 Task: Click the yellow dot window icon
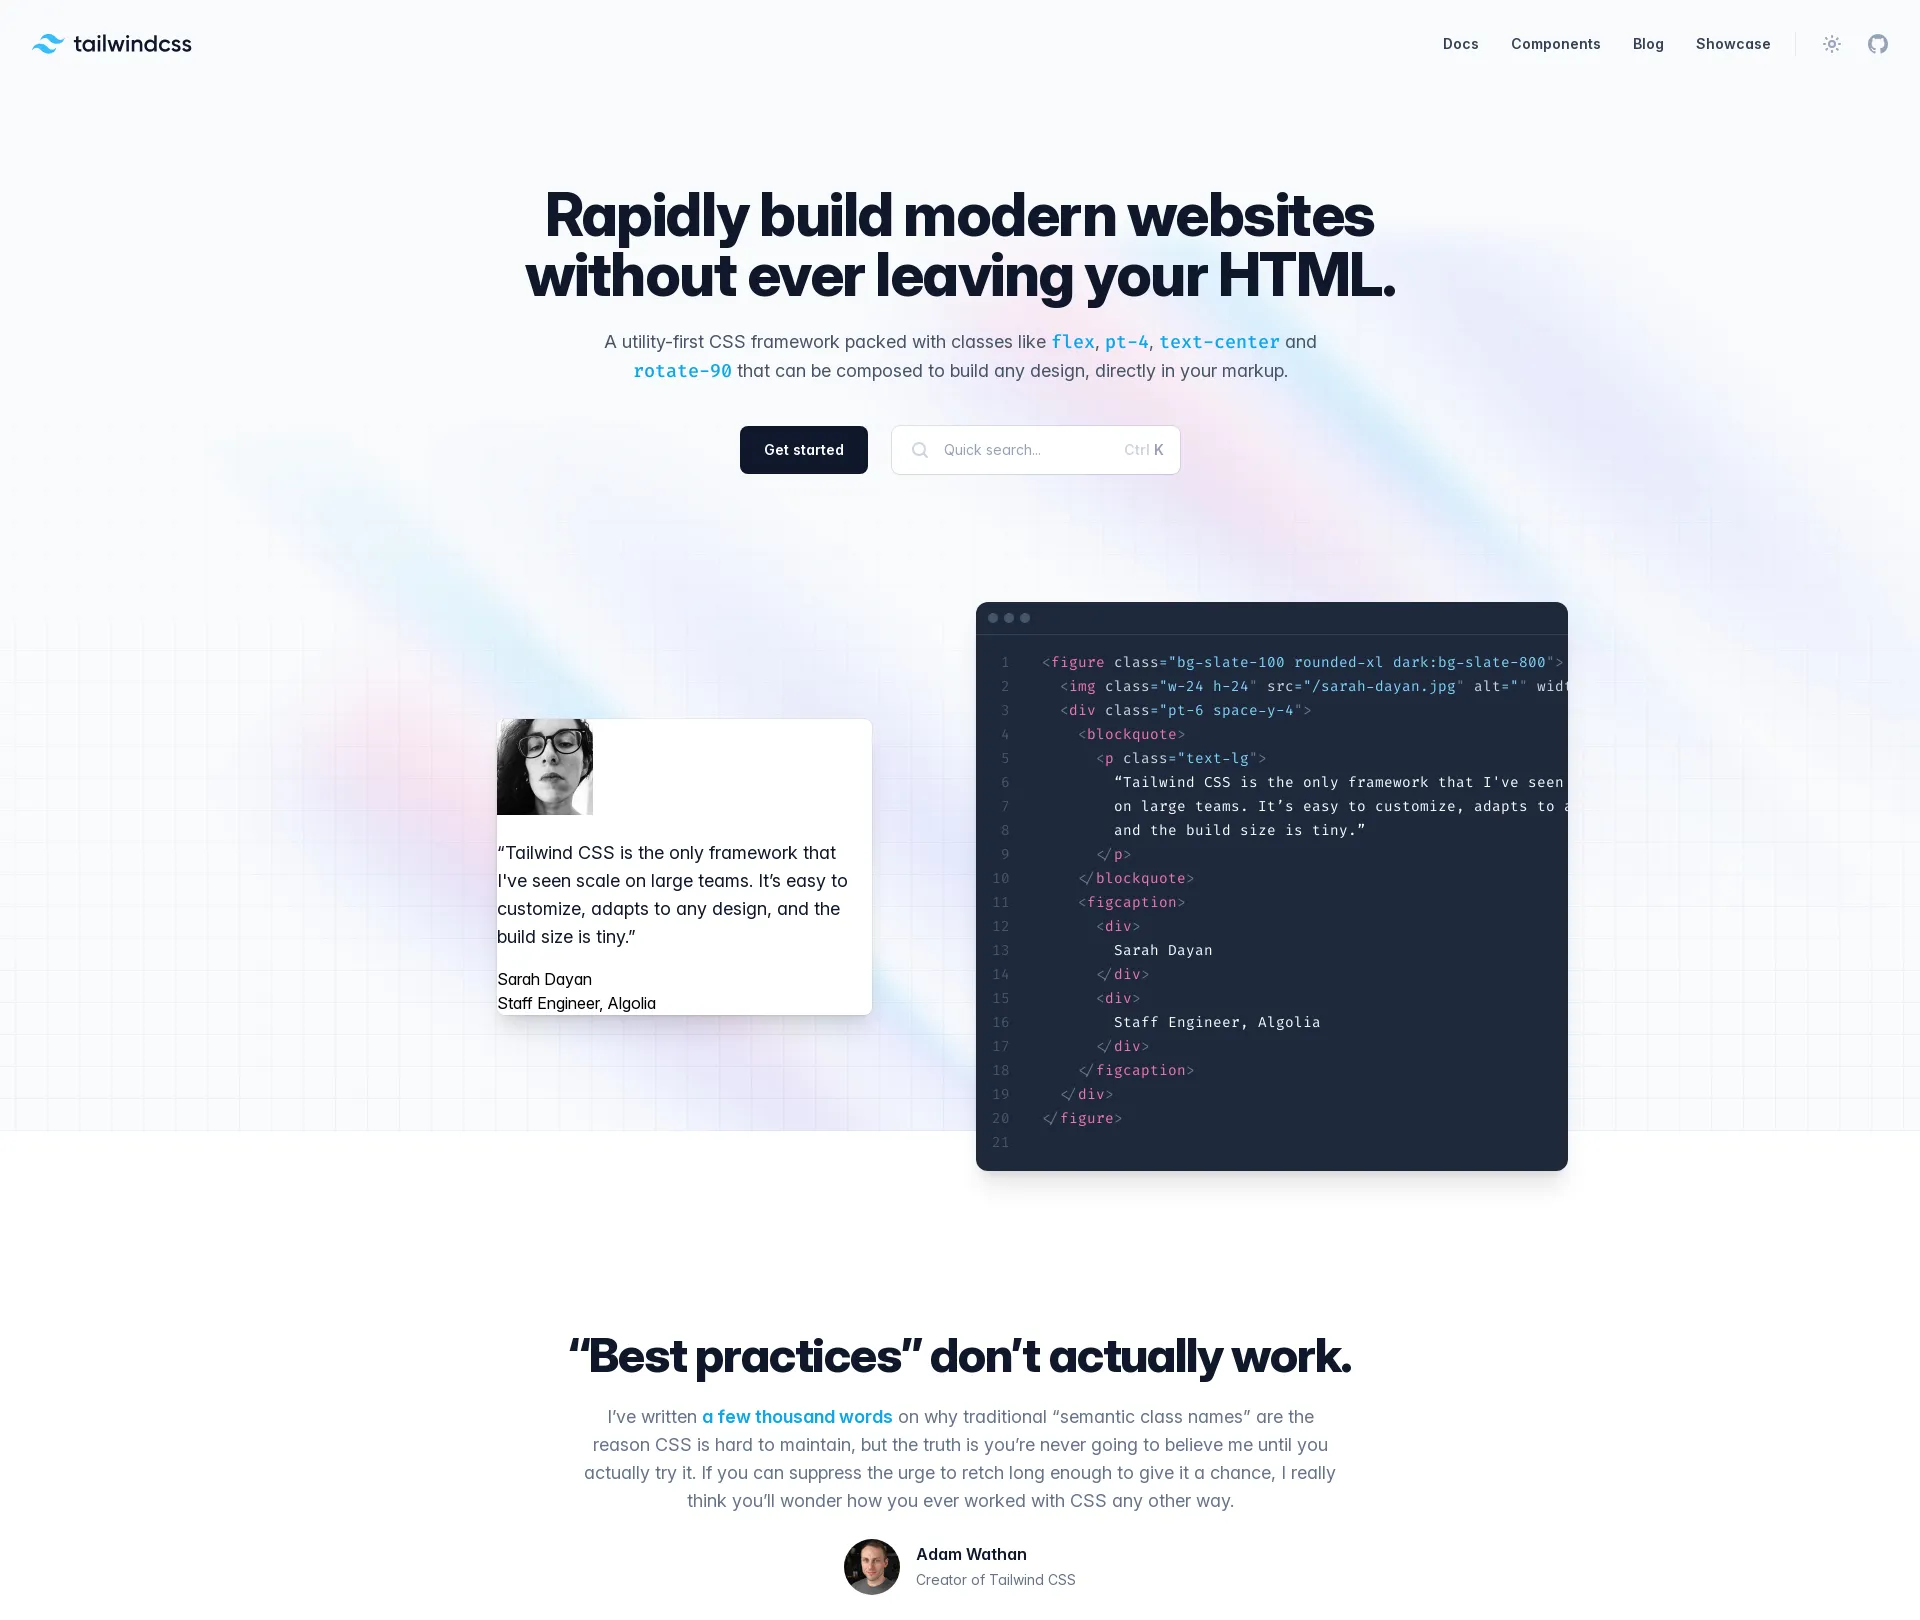point(1011,619)
